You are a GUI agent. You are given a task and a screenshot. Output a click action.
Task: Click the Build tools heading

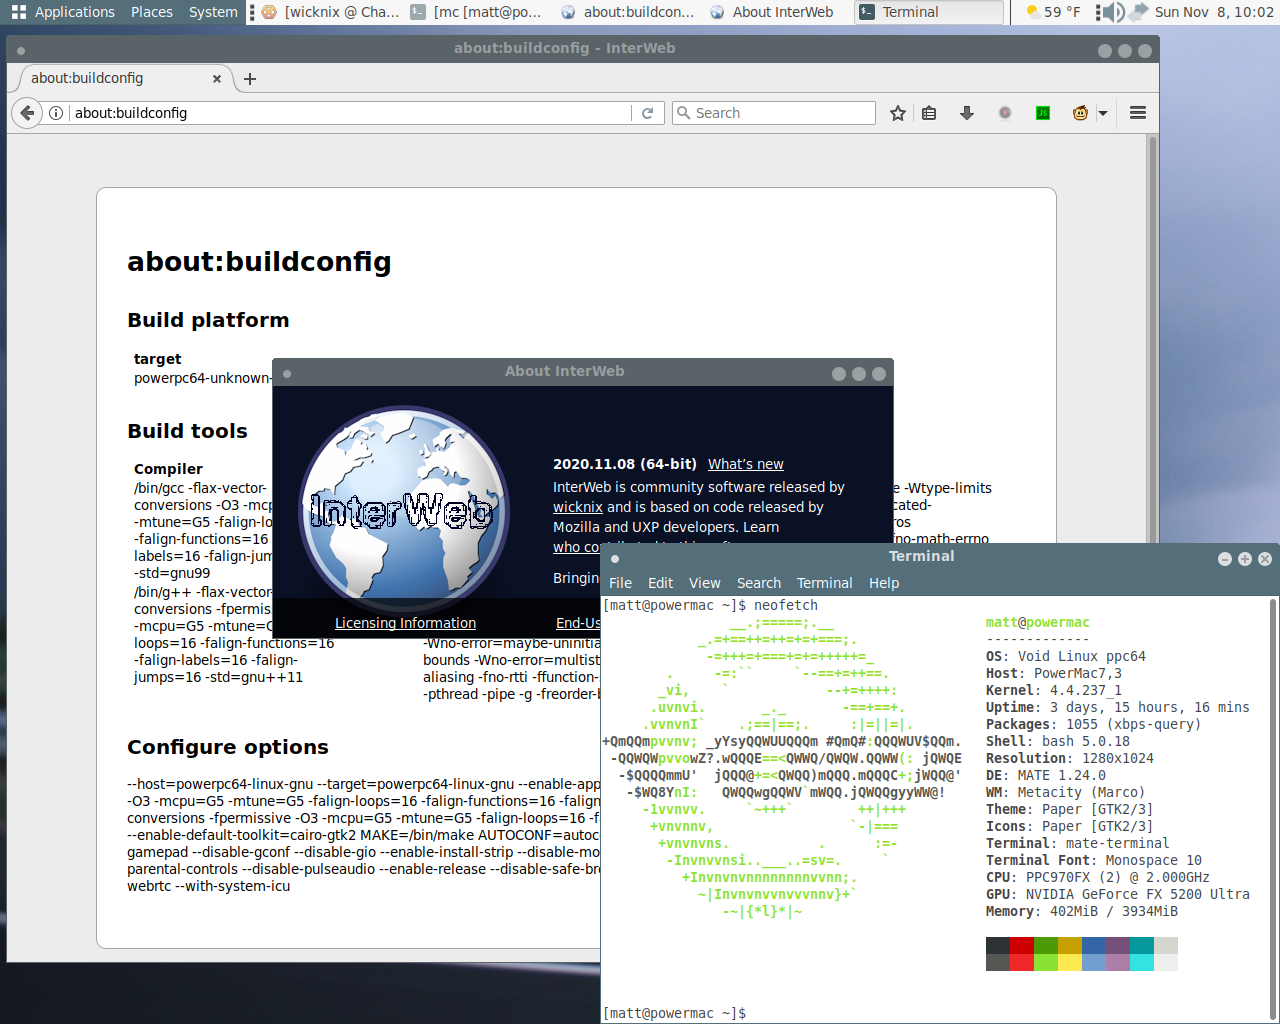point(187,431)
